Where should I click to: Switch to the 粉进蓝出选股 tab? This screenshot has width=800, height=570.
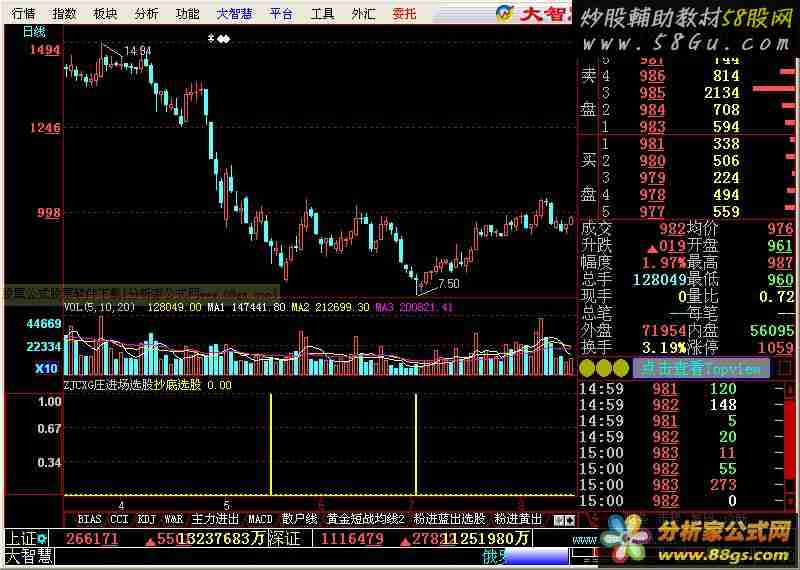[x=449, y=519]
